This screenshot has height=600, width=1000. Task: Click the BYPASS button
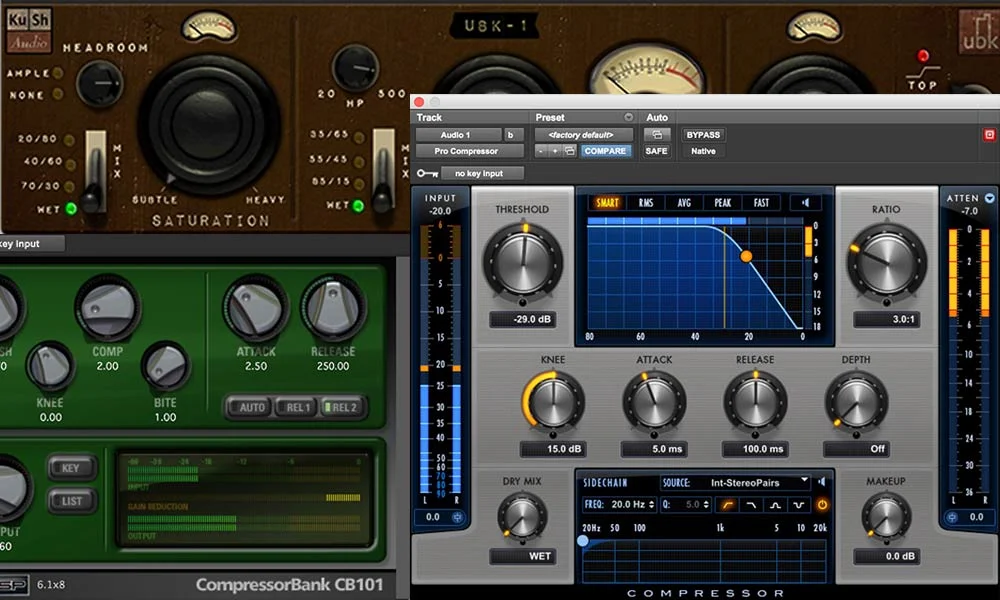click(x=703, y=135)
